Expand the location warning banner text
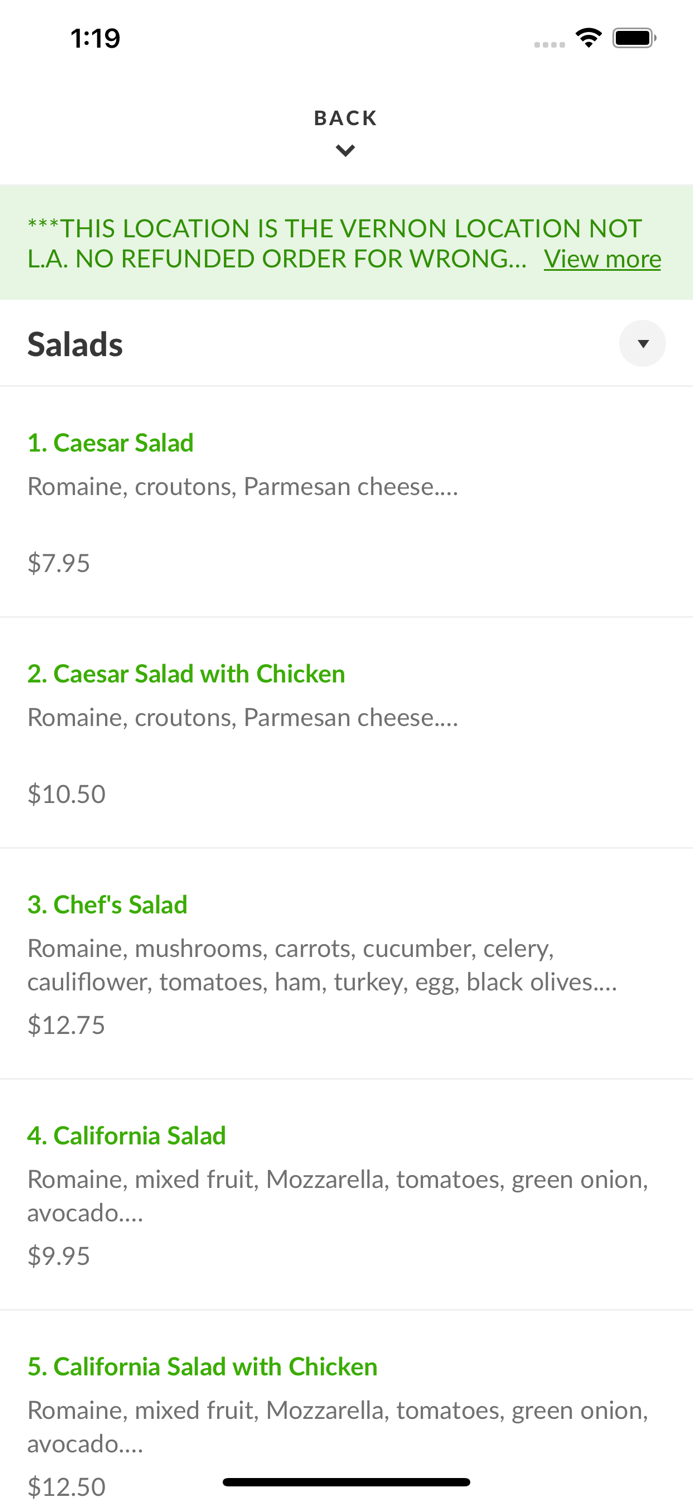 coord(602,259)
